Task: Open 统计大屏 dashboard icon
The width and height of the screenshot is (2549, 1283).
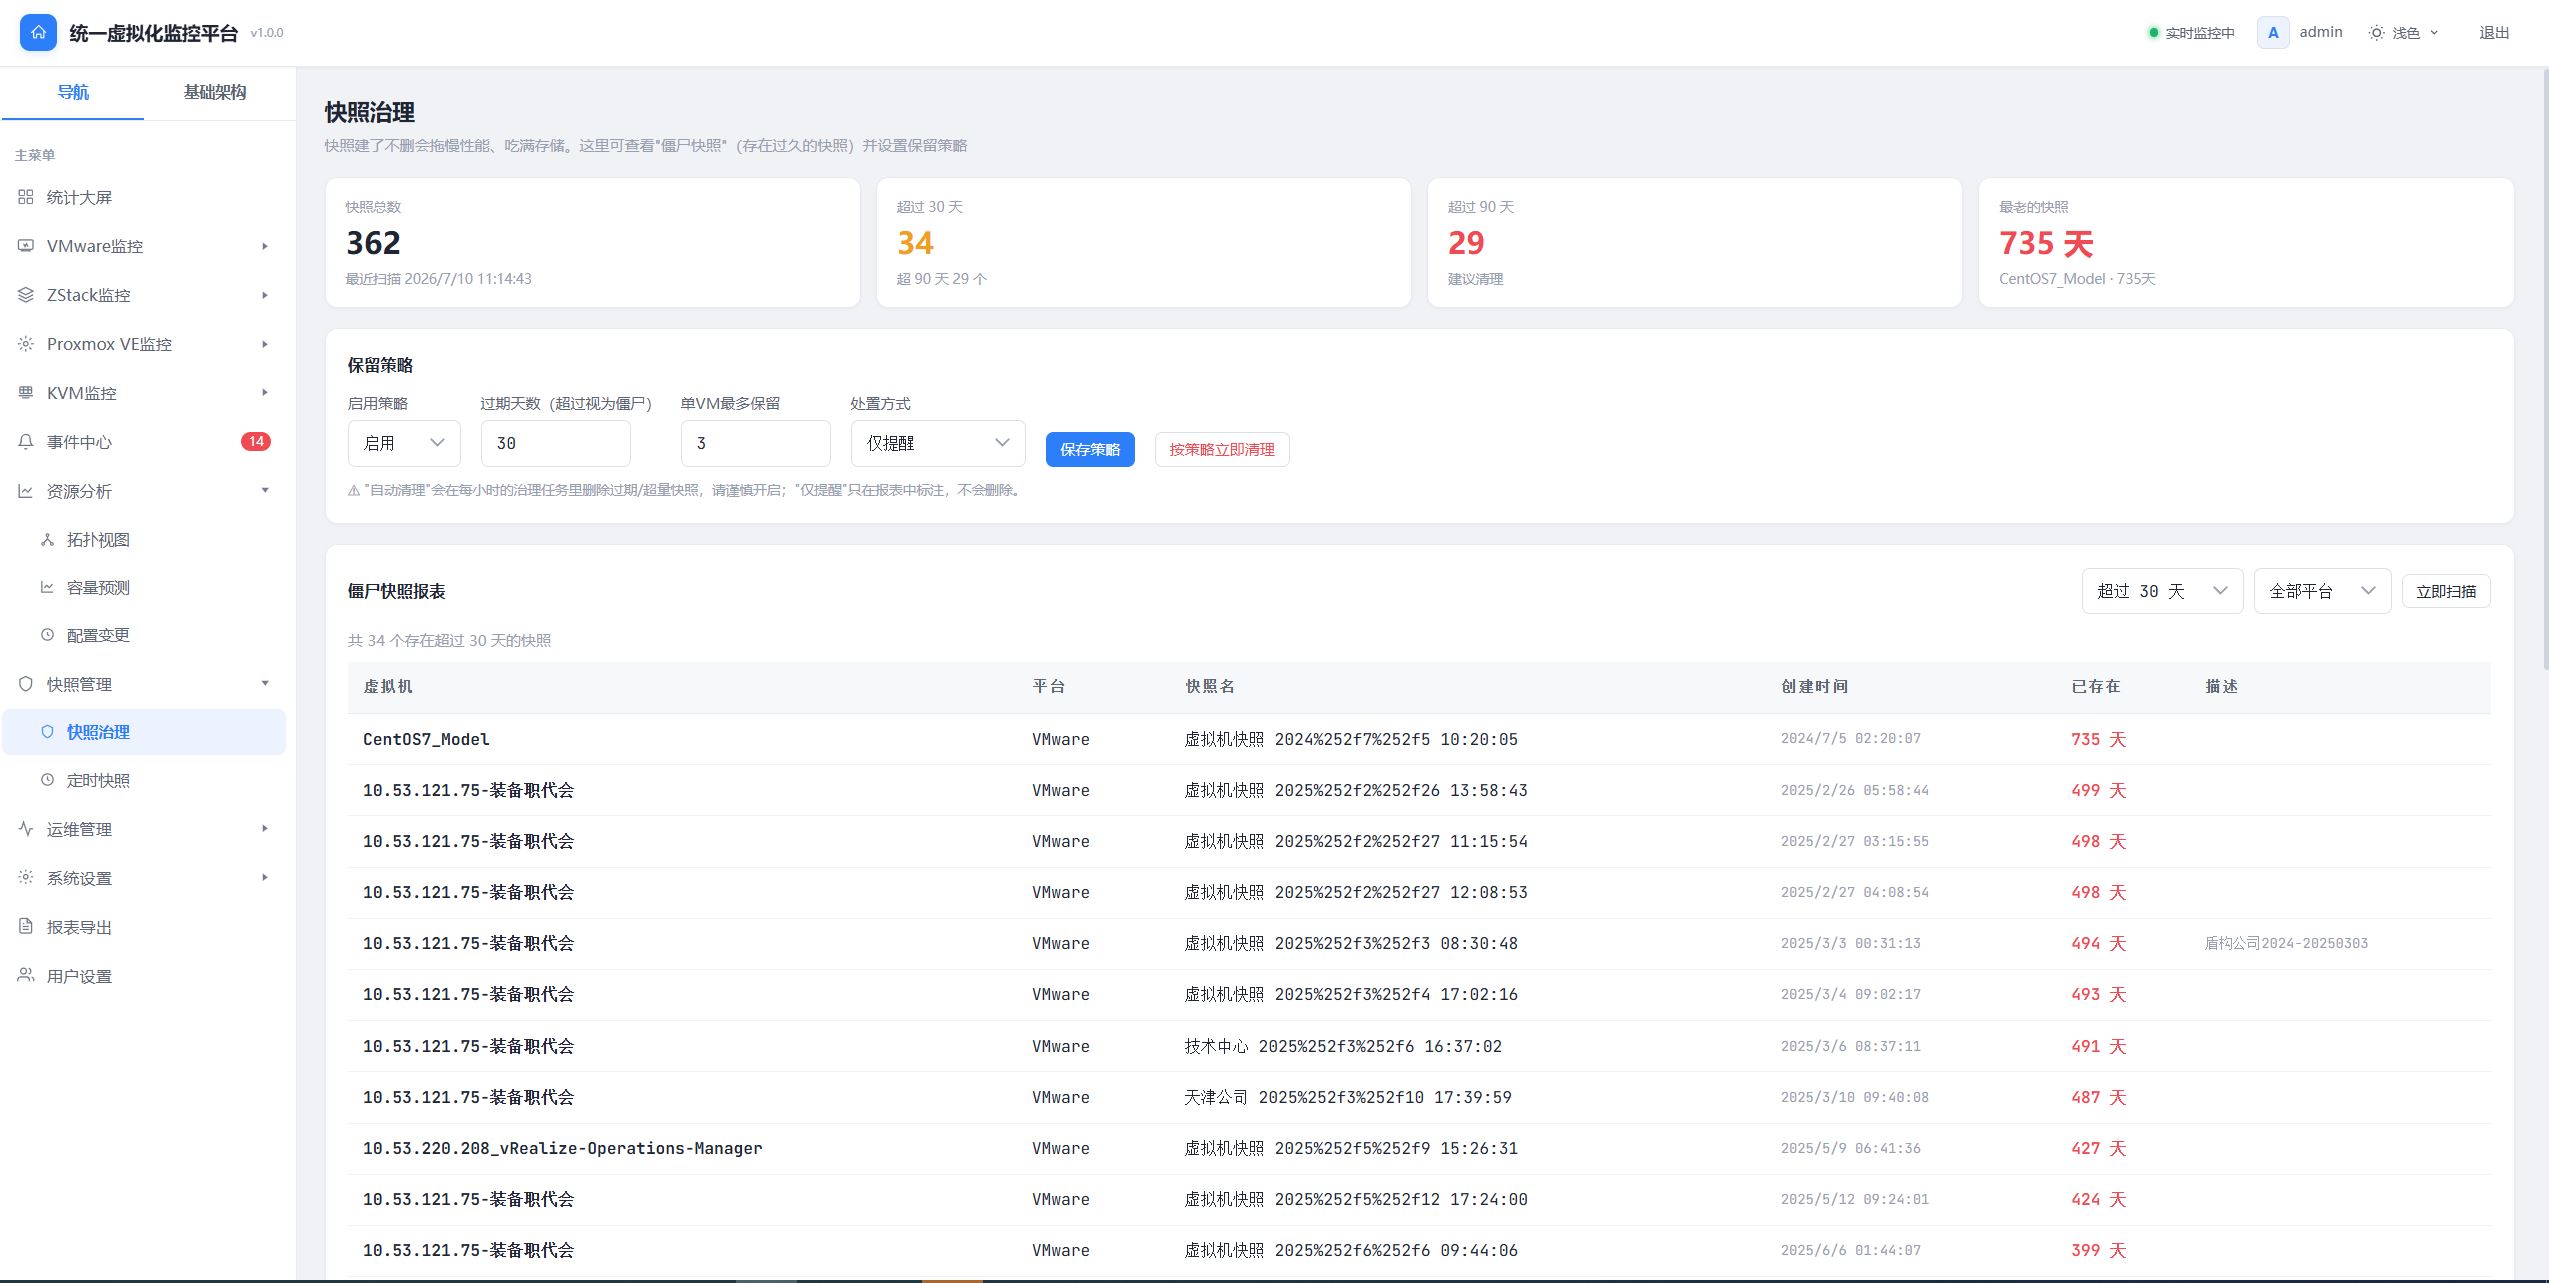Action: pos(26,197)
